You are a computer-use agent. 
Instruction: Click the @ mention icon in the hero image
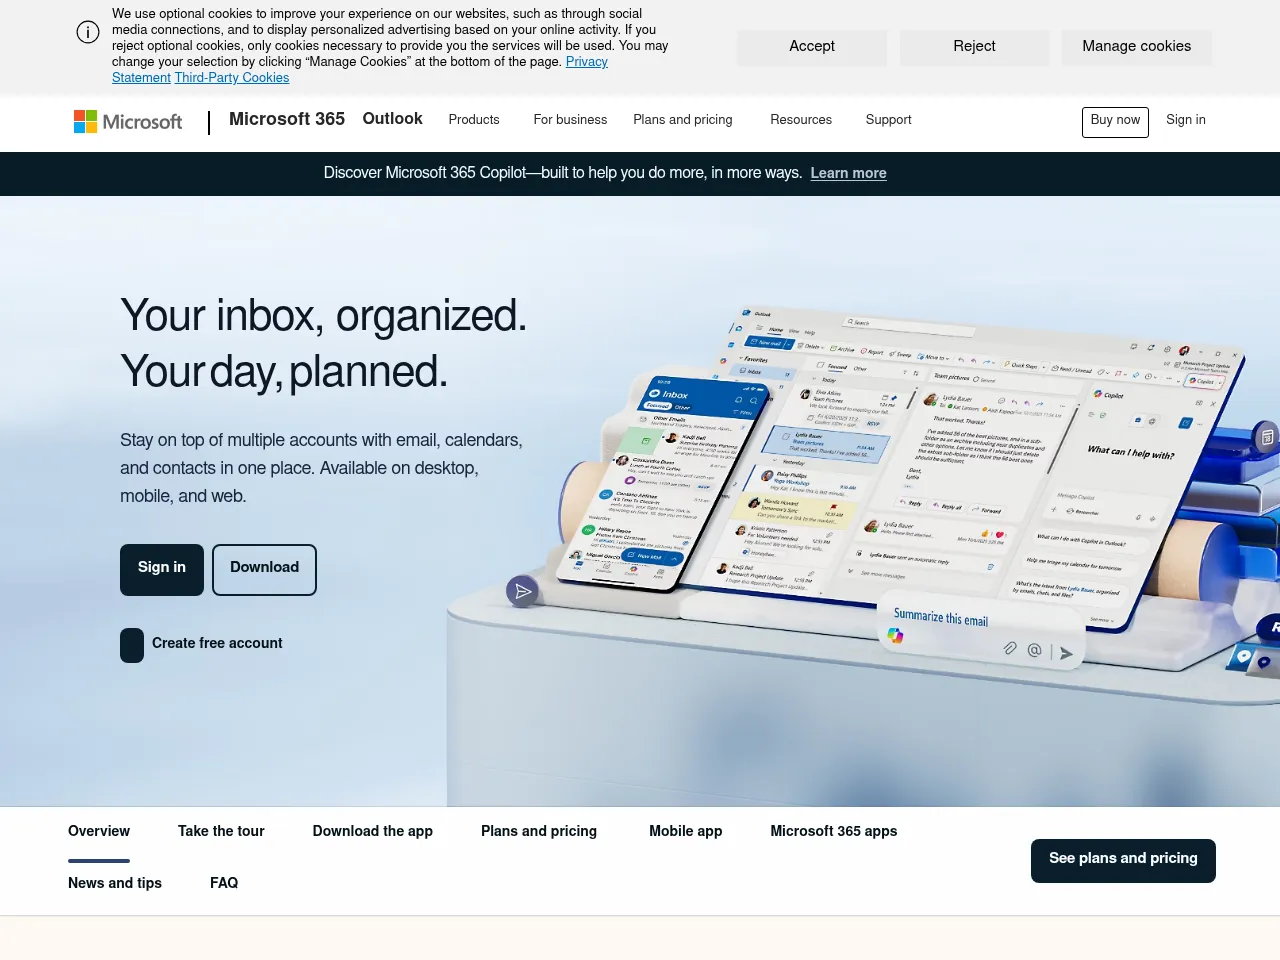coord(1034,650)
